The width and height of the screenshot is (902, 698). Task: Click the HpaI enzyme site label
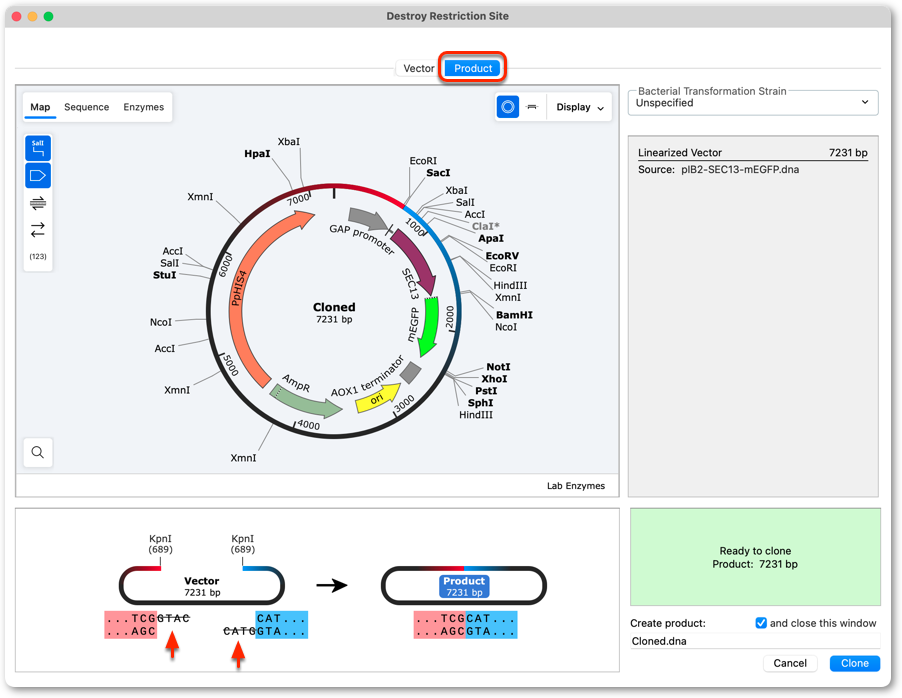[x=257, y=154]
